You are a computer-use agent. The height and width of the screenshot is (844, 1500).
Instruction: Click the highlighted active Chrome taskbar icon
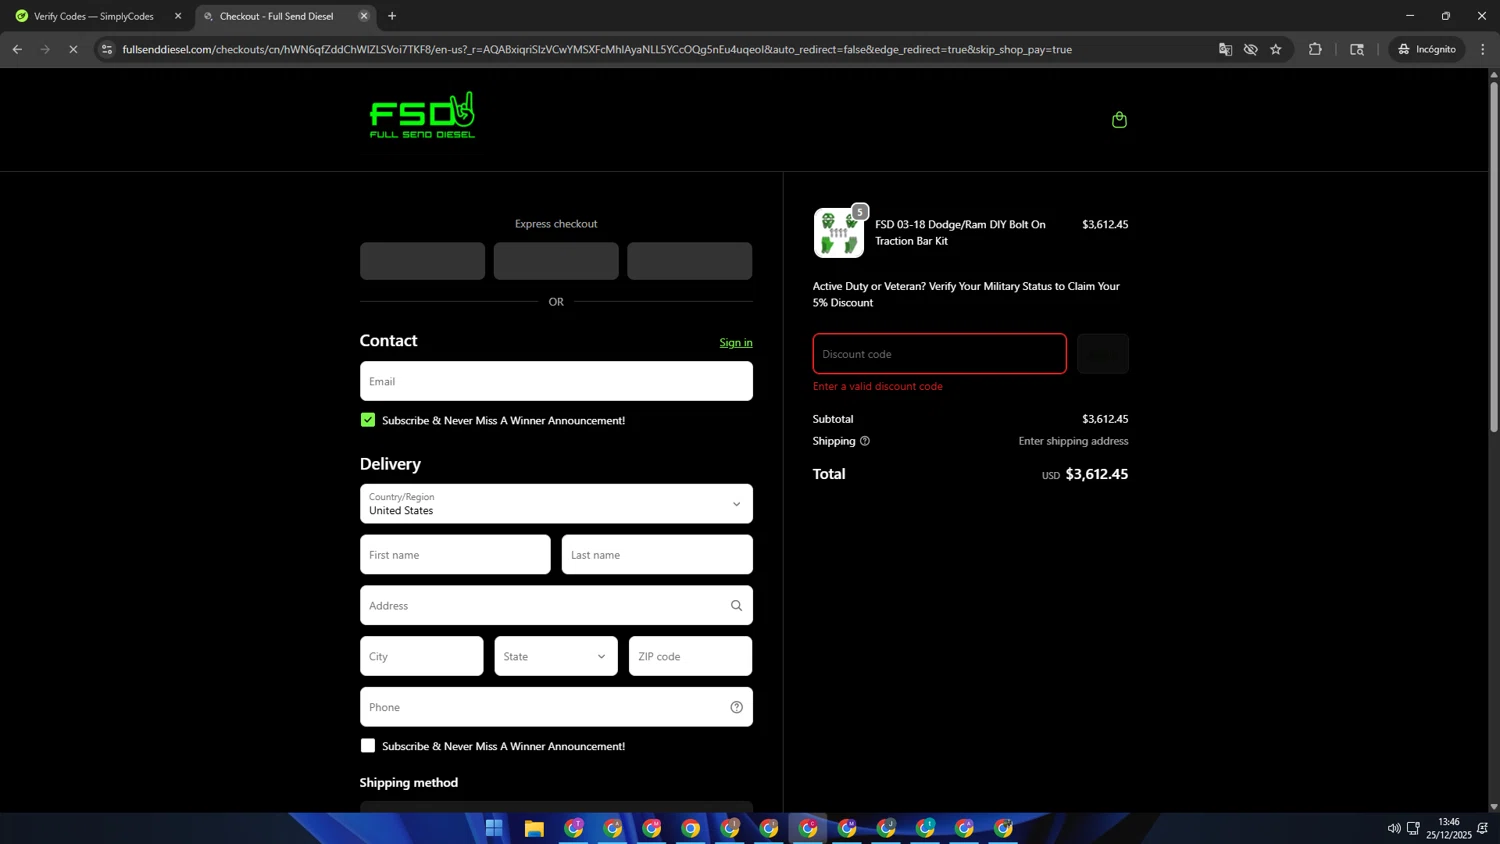pyautogui.click(x=808, y=828)
